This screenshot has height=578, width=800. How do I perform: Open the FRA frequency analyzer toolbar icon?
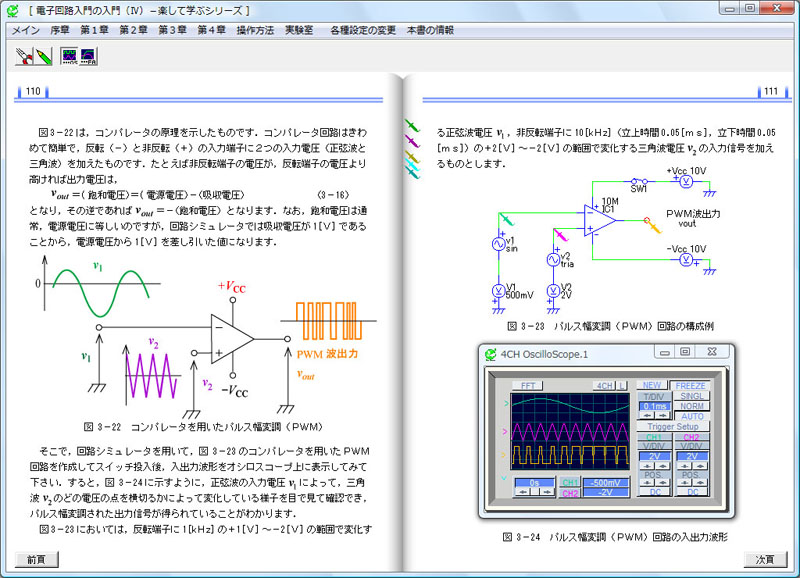(x=88, y=56)
